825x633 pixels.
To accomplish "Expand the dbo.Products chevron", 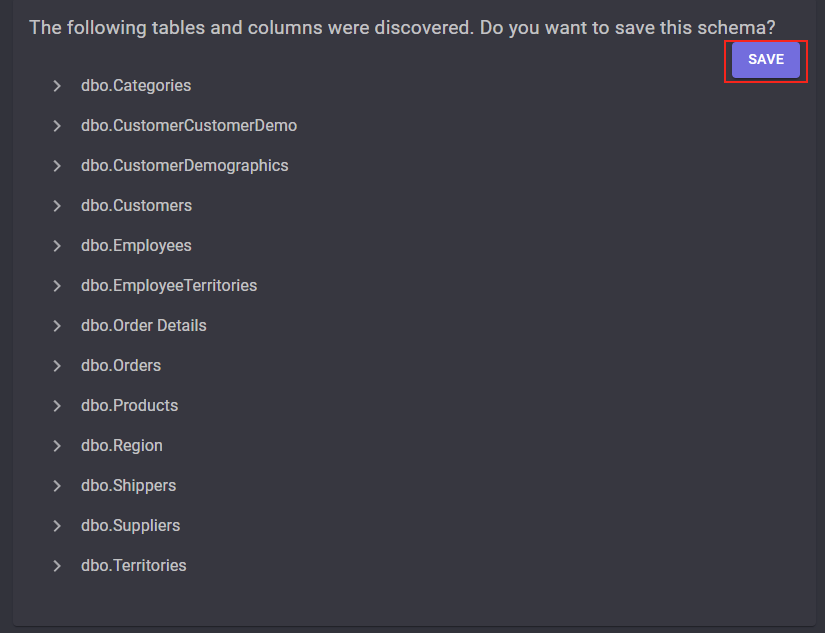I will click(x=57, y=406).
